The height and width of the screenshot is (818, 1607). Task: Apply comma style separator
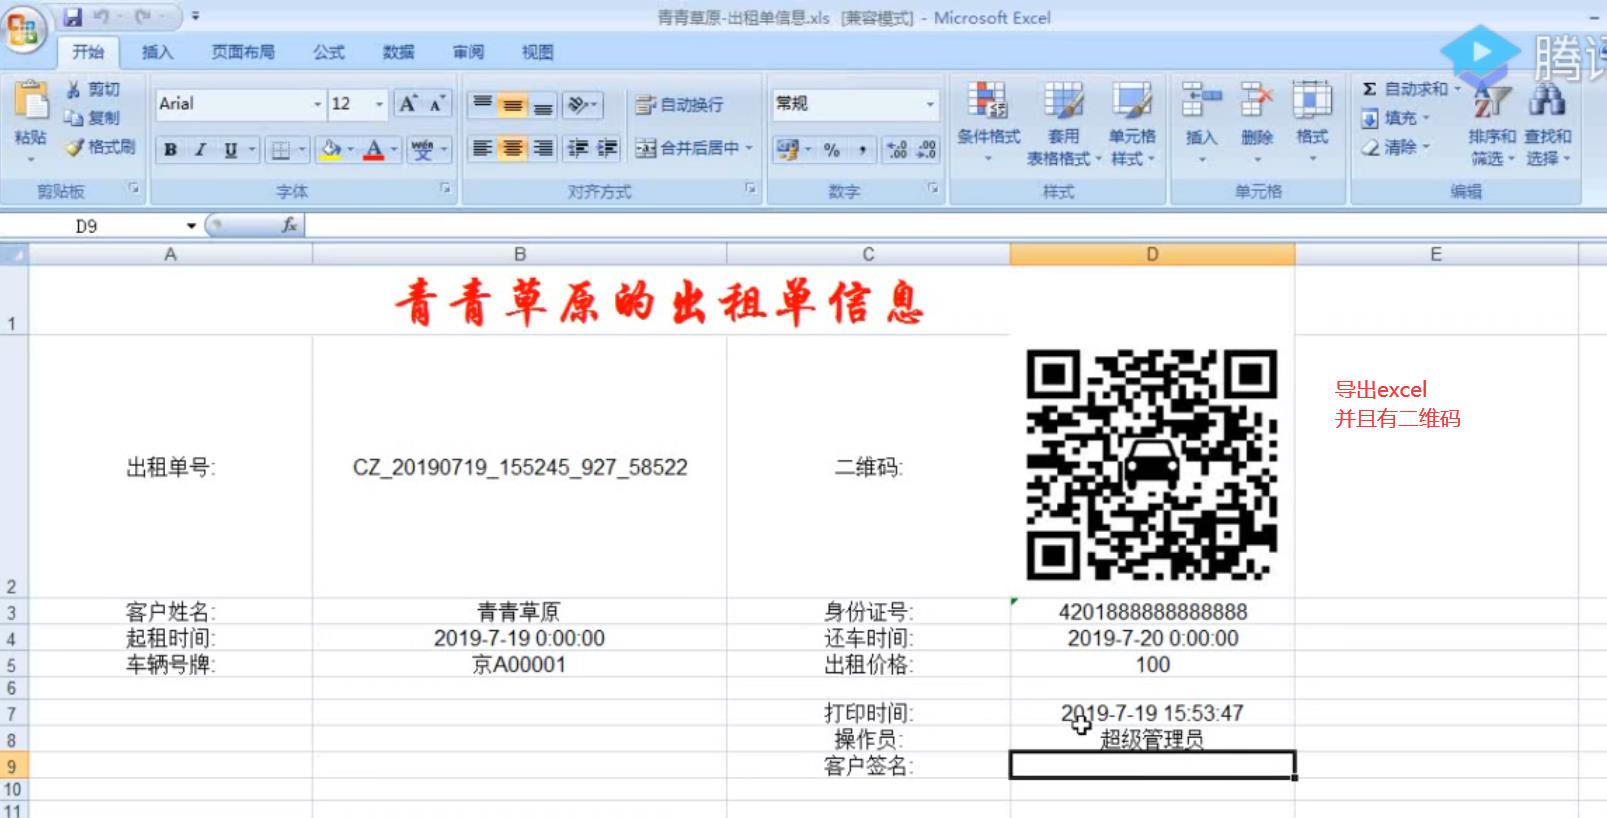click(862, 149)
